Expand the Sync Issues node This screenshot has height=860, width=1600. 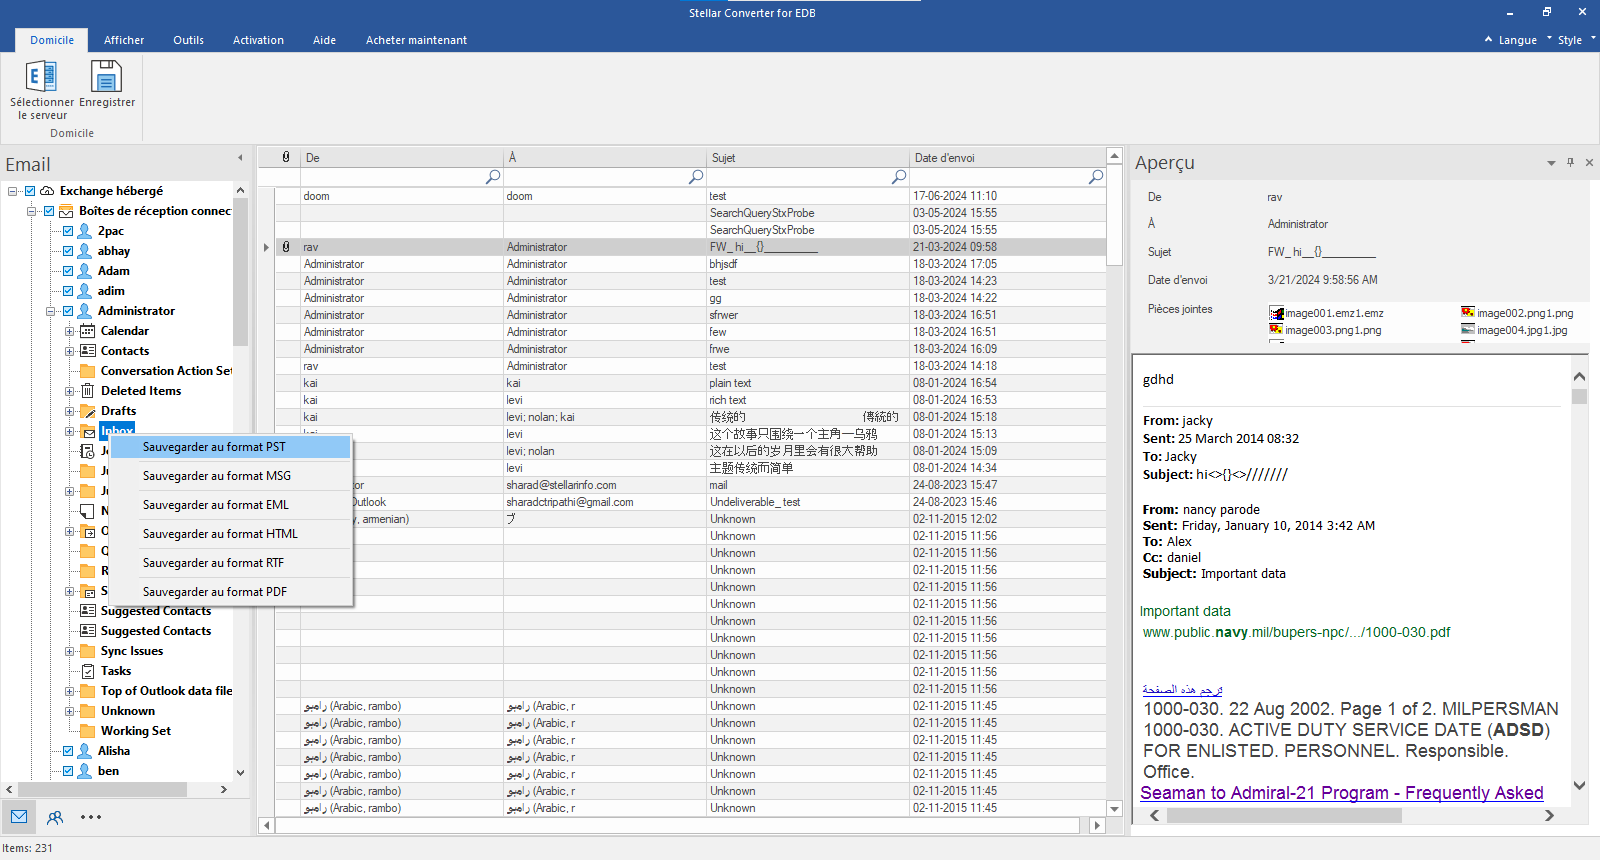[x=70, y=651]
